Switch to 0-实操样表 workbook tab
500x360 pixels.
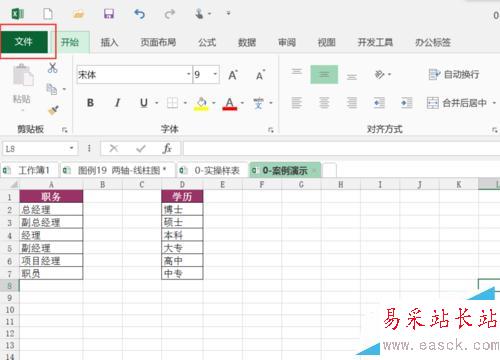213,170
